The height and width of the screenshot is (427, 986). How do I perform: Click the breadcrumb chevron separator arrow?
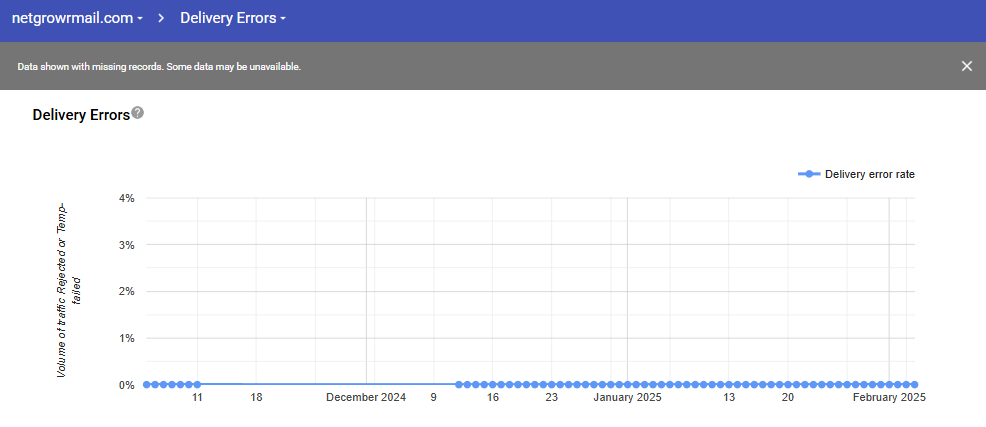[161, 18]
